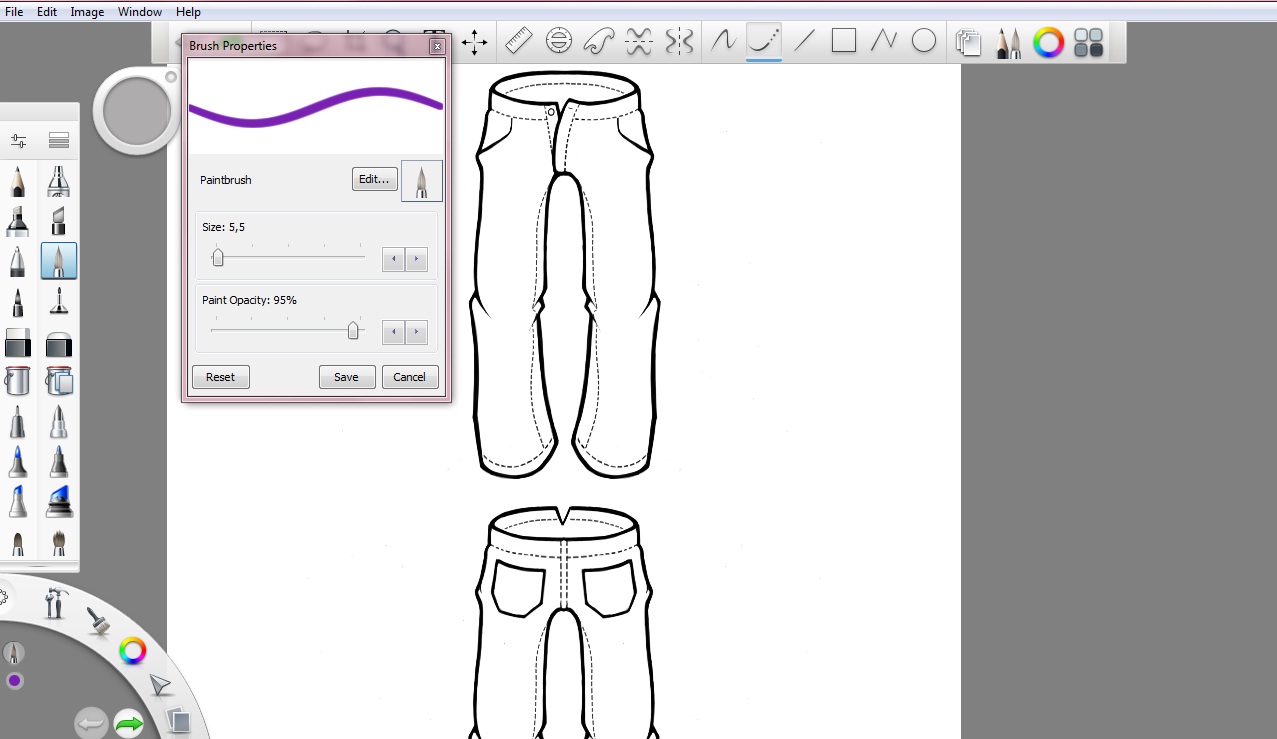Toggle the highlighted Predictive Stroke curve tool
1277x739 pixels.
tap(764, 41)
